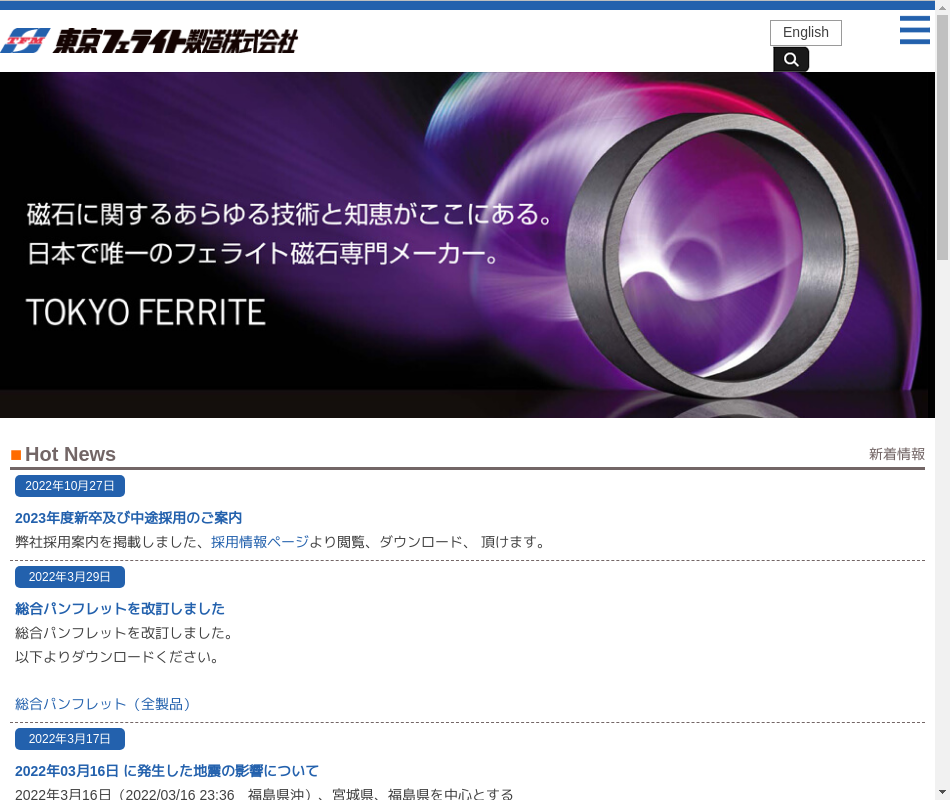Open the 2022年03月16日 earthquake impact article

pyautogui.click(x=167, y=771)
